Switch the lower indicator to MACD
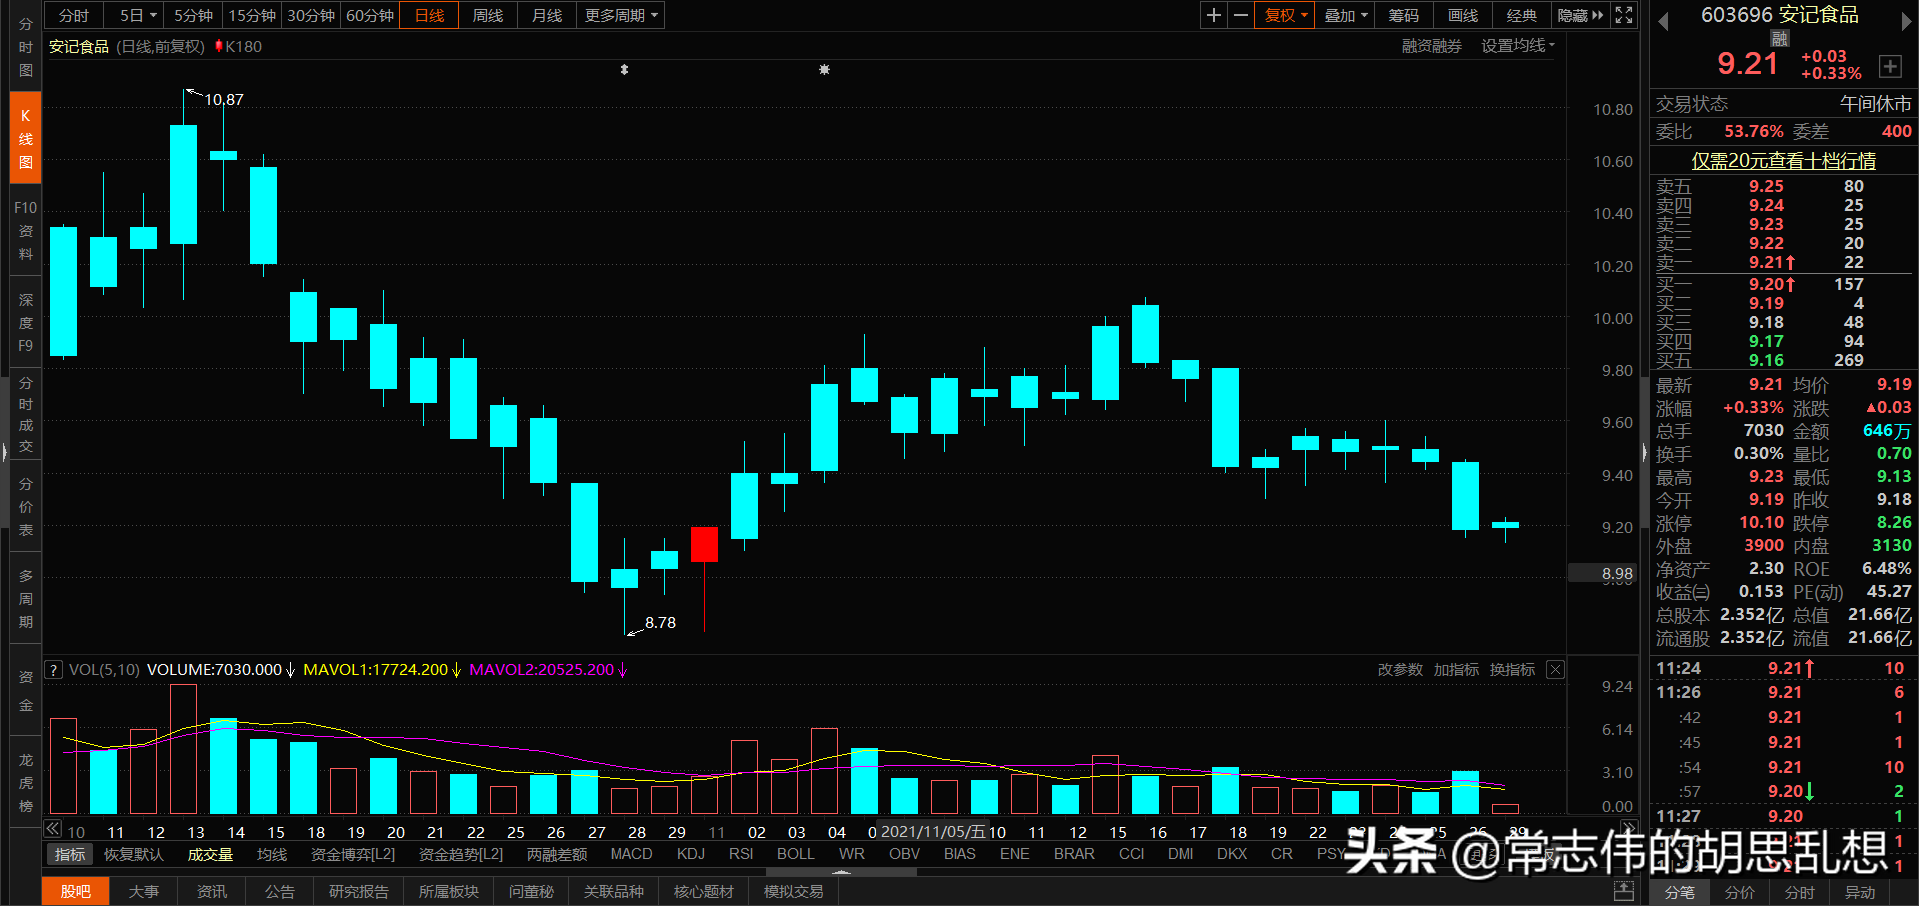This screenshot has height=906, width=1919. (x=631, y=853)
